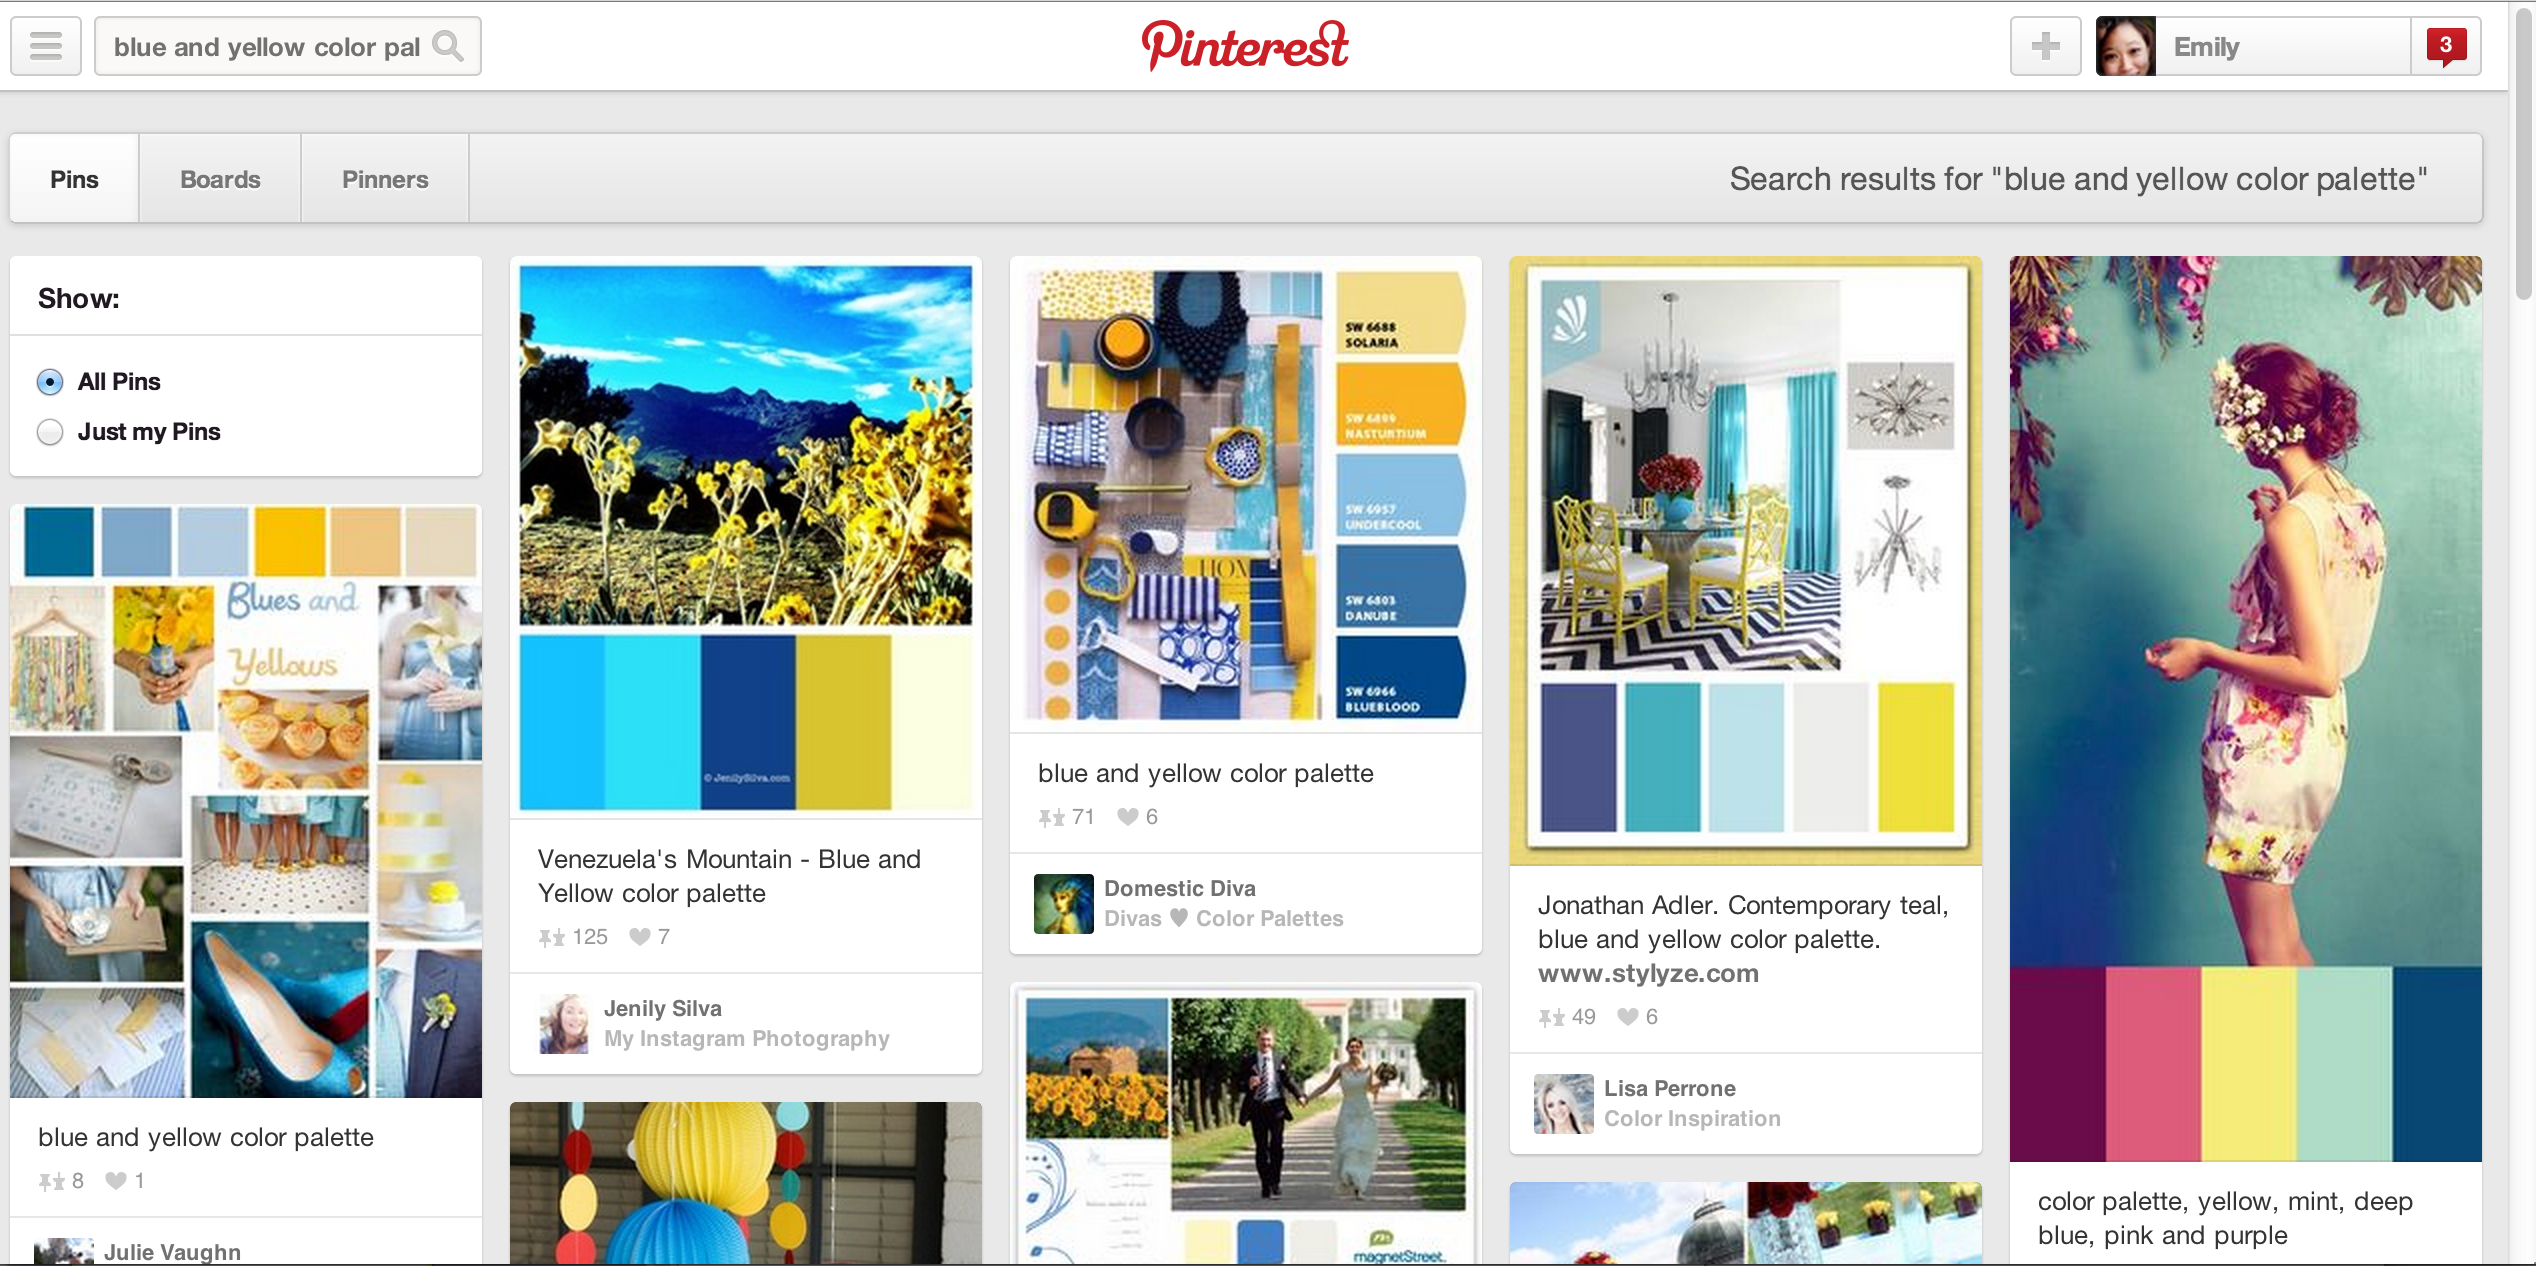Open the hamburger menu button
Screen dimensions: 2536x1266
click(x=46, y=46)
